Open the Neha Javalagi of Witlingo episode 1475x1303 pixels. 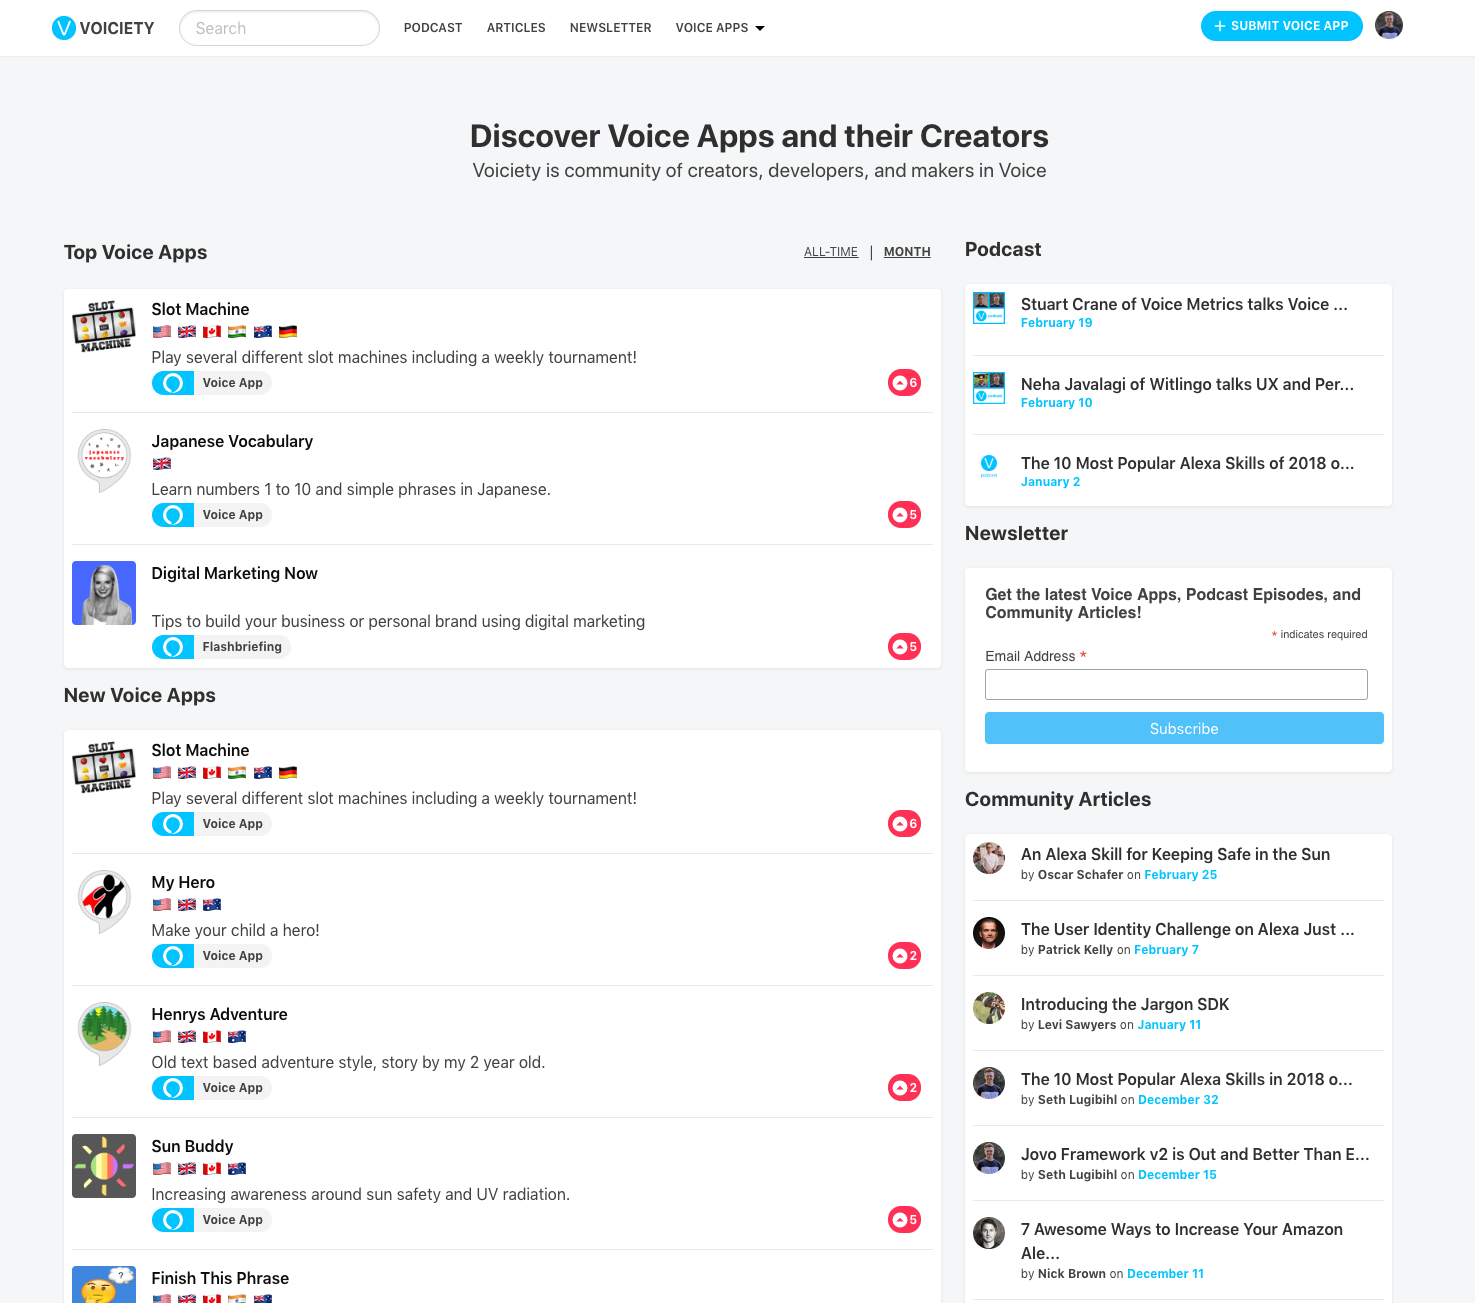tap(1187, 384)
